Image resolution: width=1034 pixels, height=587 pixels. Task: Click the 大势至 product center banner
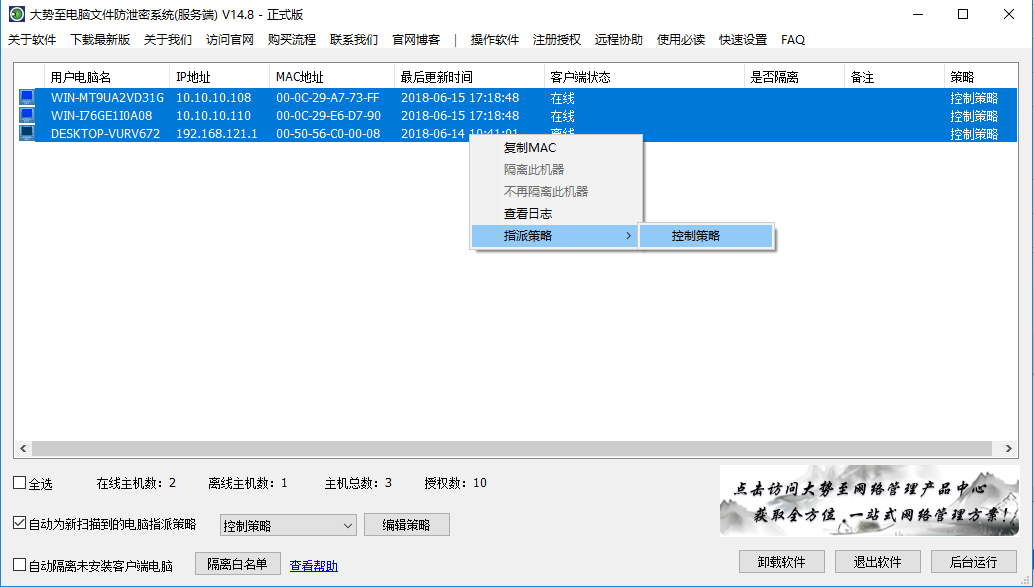click(869, 501)
